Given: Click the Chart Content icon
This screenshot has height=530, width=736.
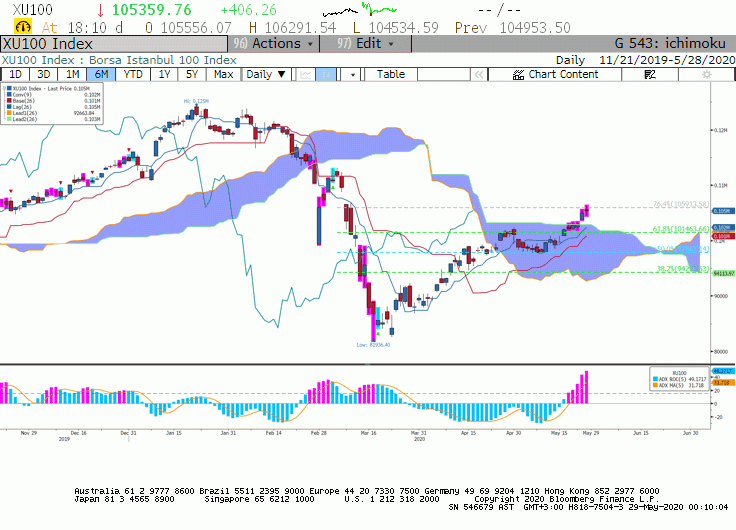Looking at the screenshot, I should (x=518, y=74).
